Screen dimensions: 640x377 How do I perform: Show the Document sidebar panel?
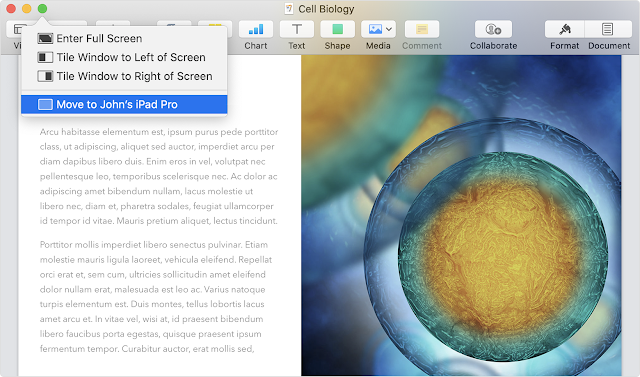pos(607,29)
